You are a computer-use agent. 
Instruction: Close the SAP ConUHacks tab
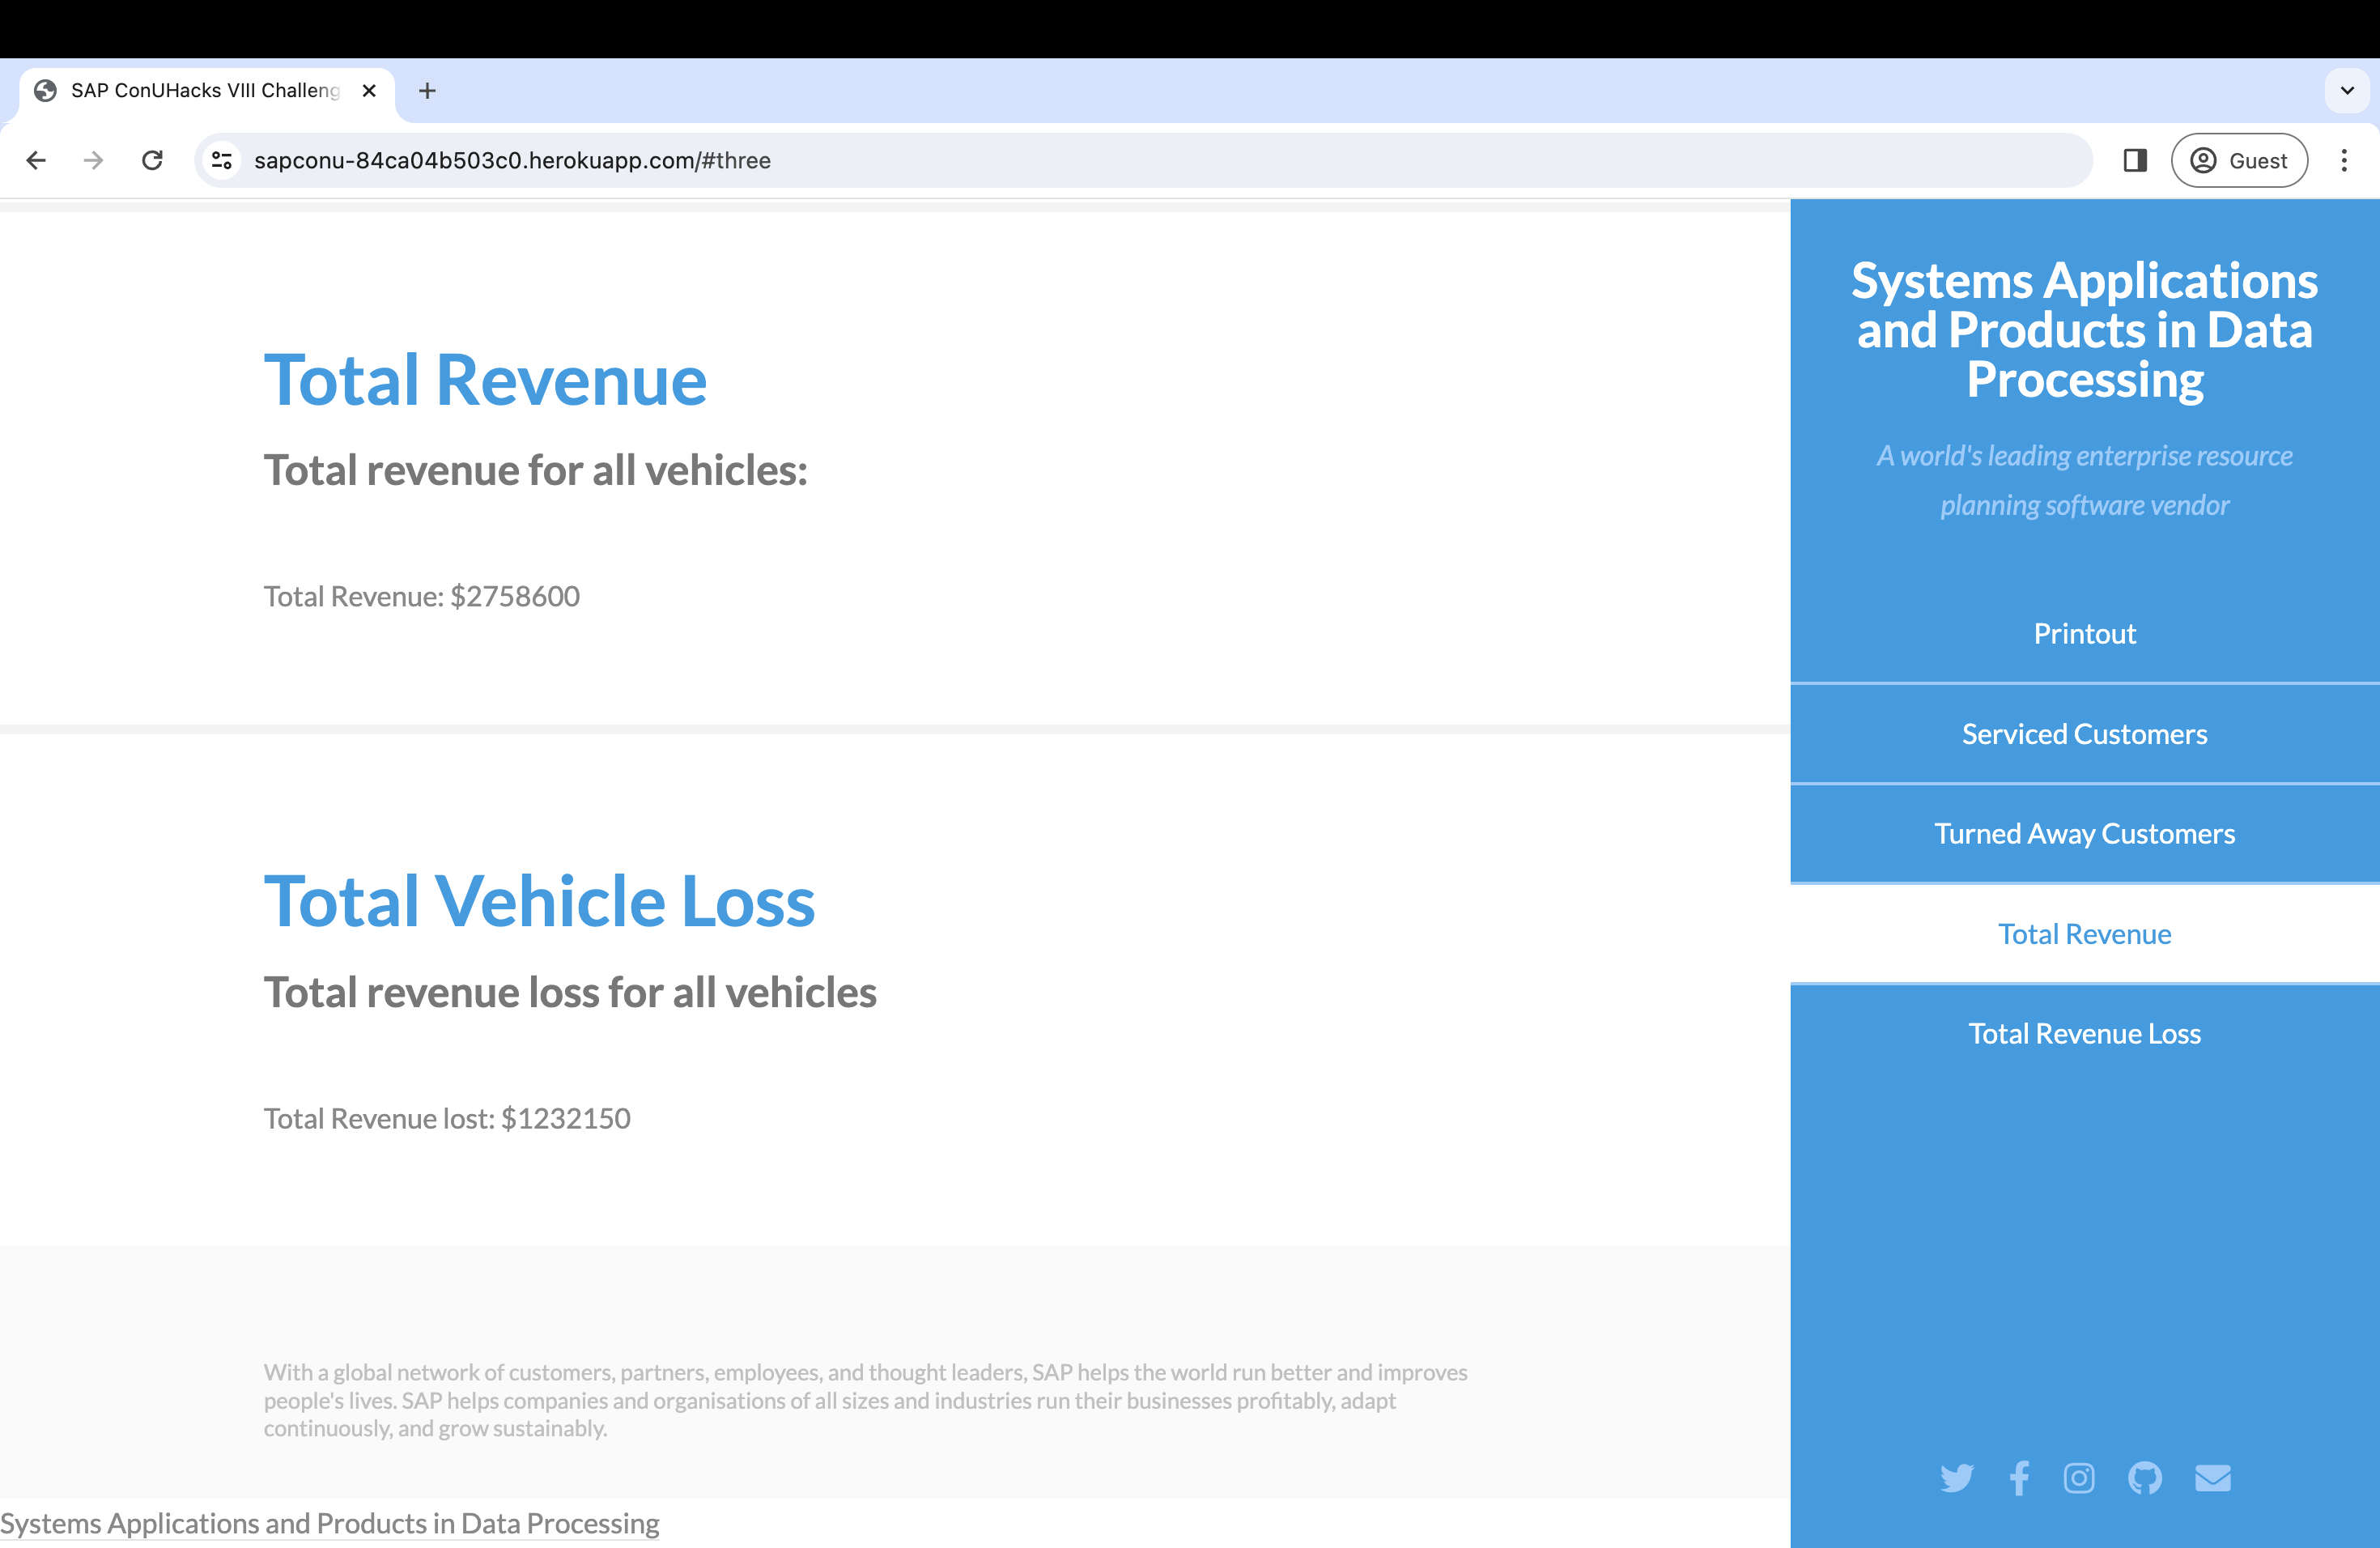tap(369, 91)
